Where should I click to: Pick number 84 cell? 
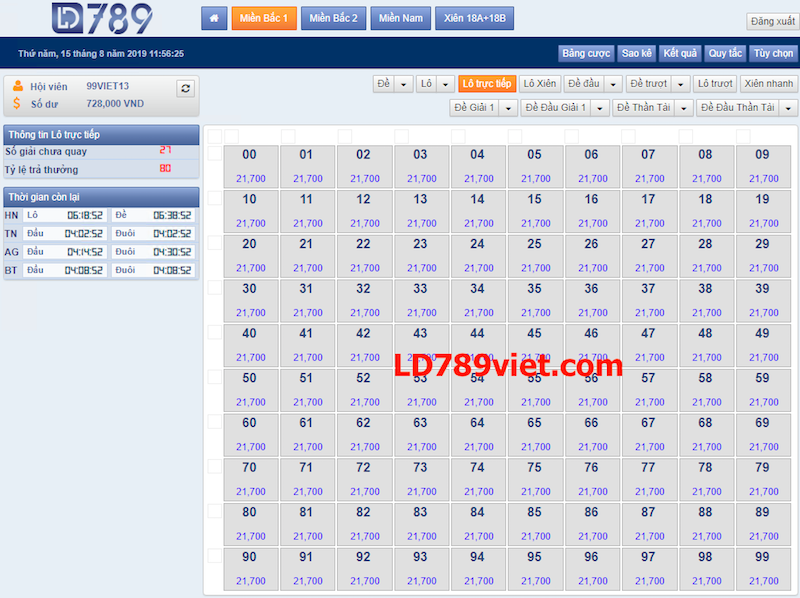[x=479, y=524]
